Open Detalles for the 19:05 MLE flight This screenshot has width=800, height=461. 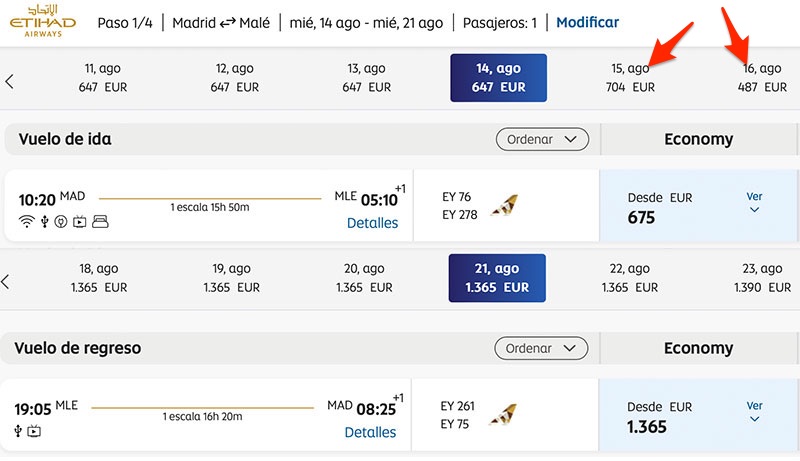370,432
